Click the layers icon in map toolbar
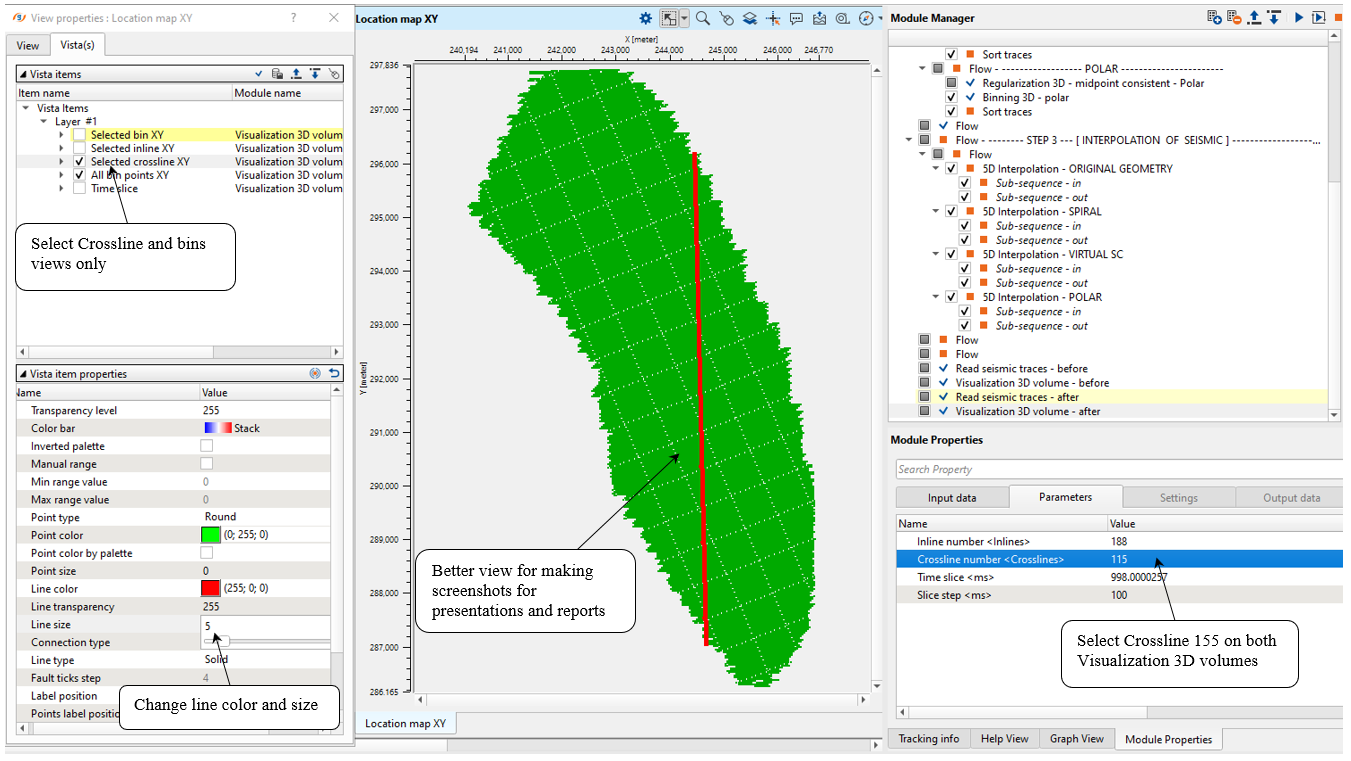This screenshot has width=1351, height=761. click(749, 18)
